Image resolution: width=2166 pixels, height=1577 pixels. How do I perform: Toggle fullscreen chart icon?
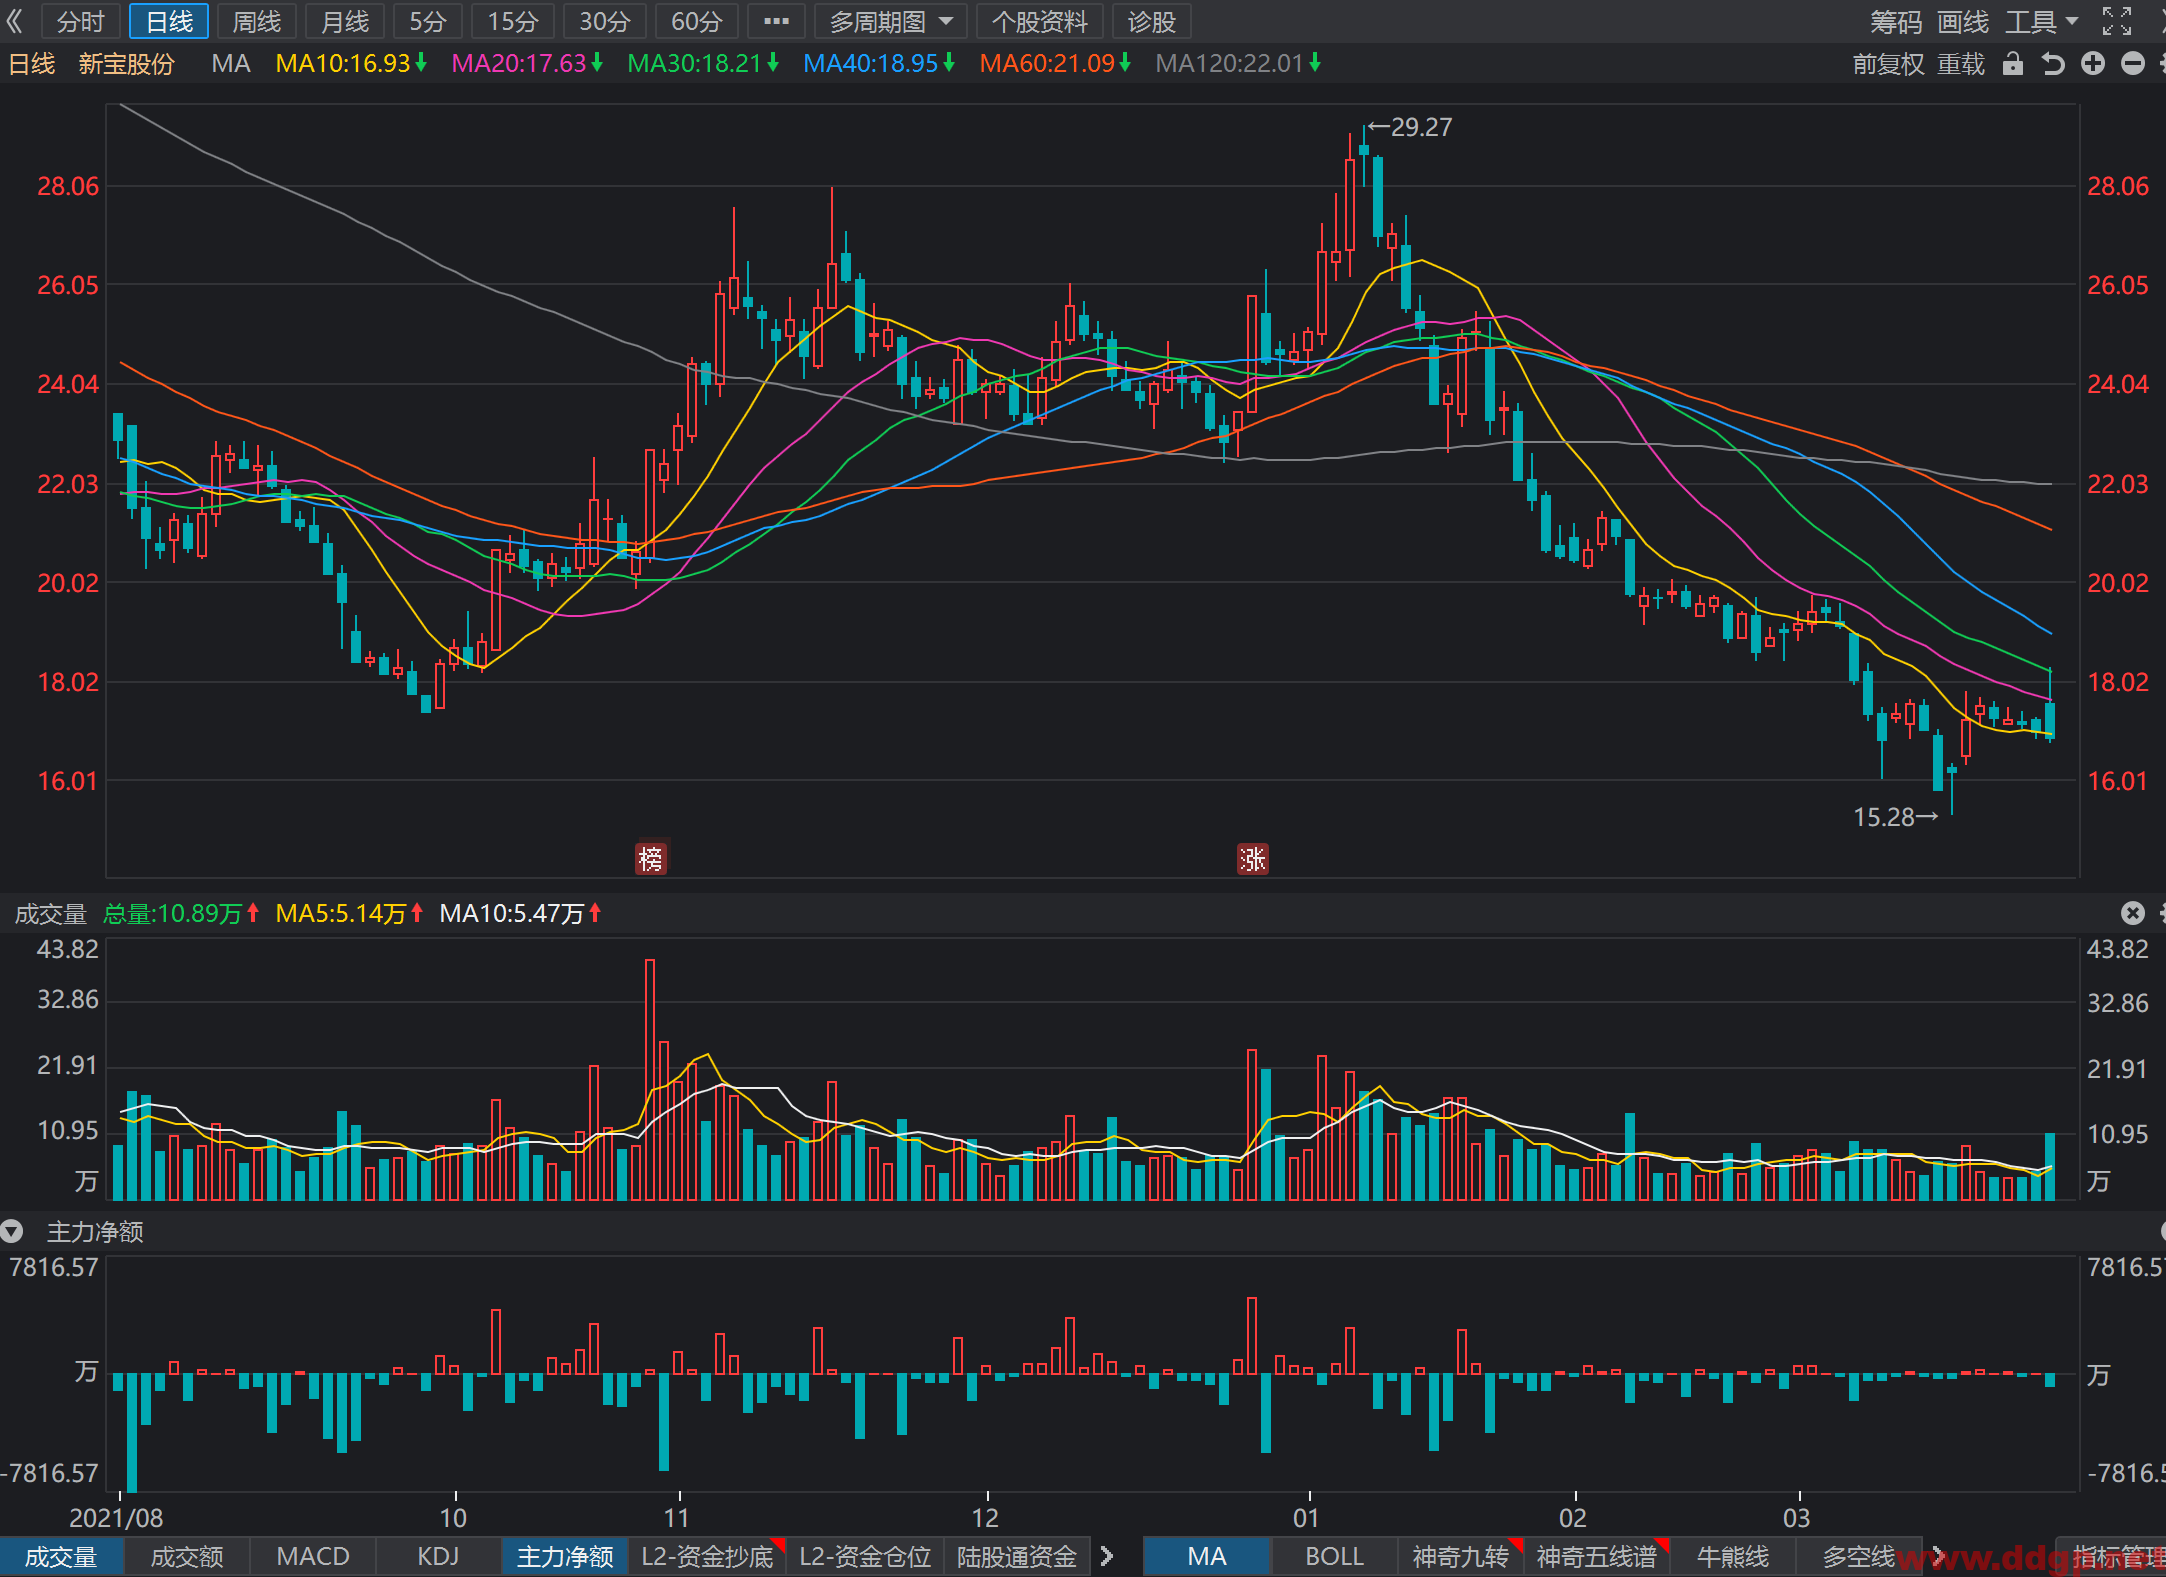(x=2116, y=21)
